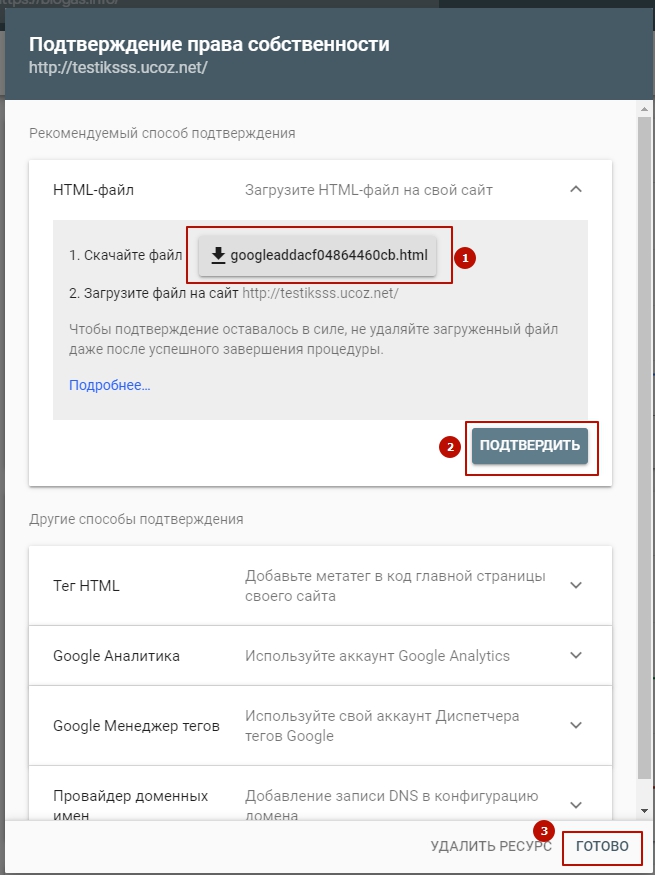Click the dialog's vertical scrollbar

tap(644, 450)
